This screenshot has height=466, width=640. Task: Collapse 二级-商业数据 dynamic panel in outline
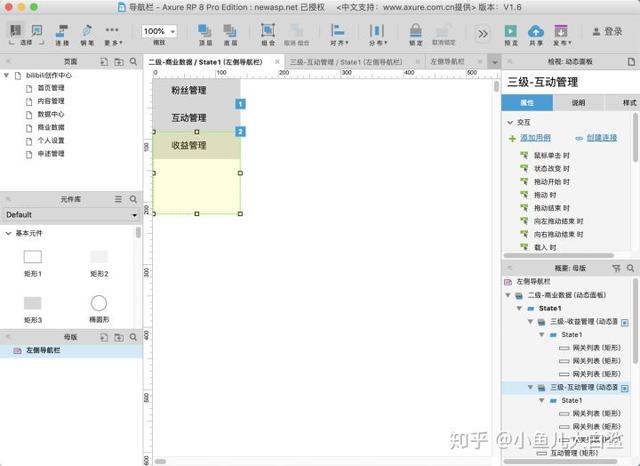click(x=508, y=295)
